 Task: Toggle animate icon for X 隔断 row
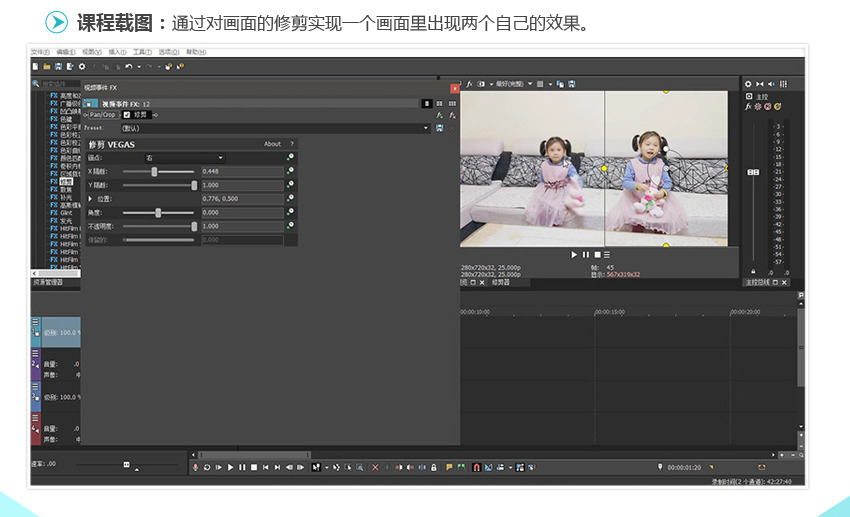pos(291,171)
